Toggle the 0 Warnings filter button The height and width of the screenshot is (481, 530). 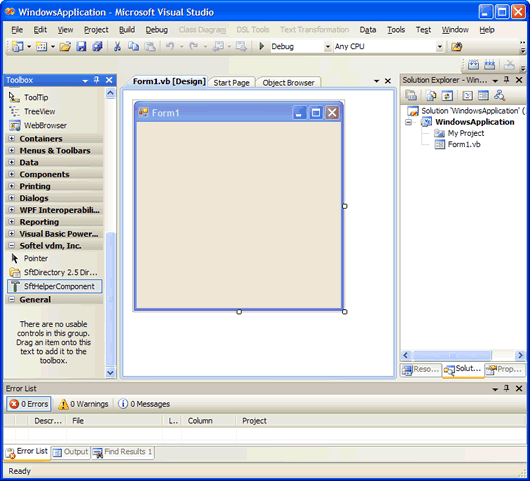pos(83,404)
